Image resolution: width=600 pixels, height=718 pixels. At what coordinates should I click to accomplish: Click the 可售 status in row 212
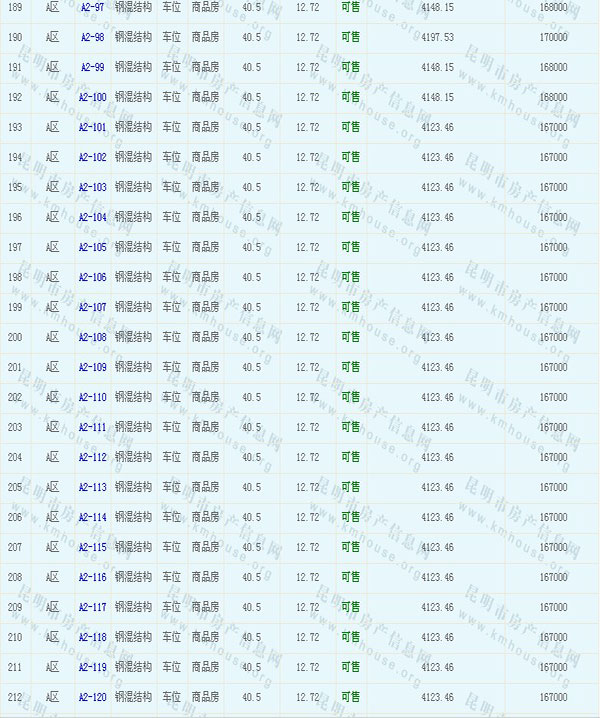(x=350, y=697)
